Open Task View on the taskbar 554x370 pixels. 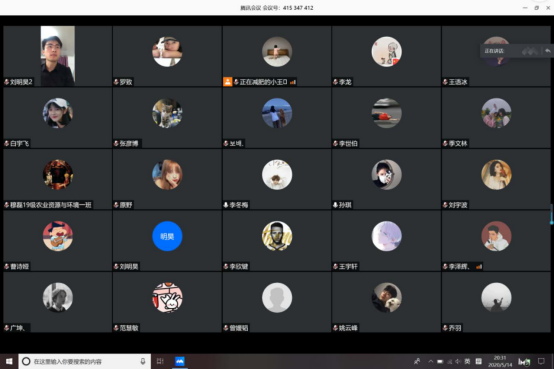click(x=160, y=361)
